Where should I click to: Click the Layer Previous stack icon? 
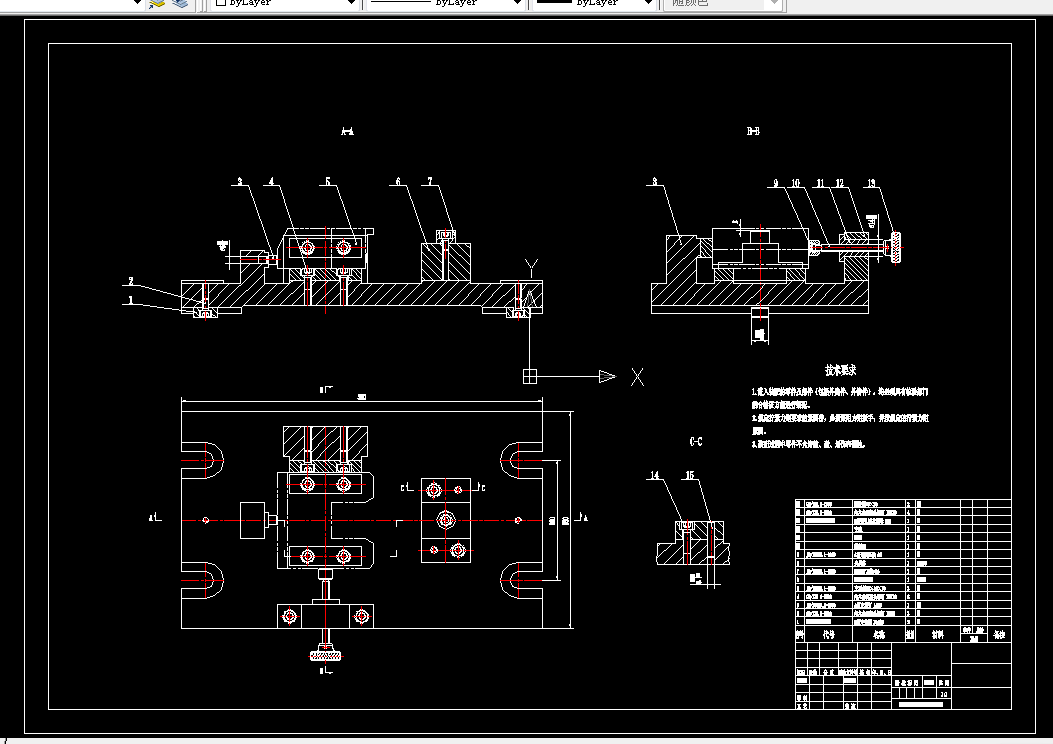click(x=179, y=3)
